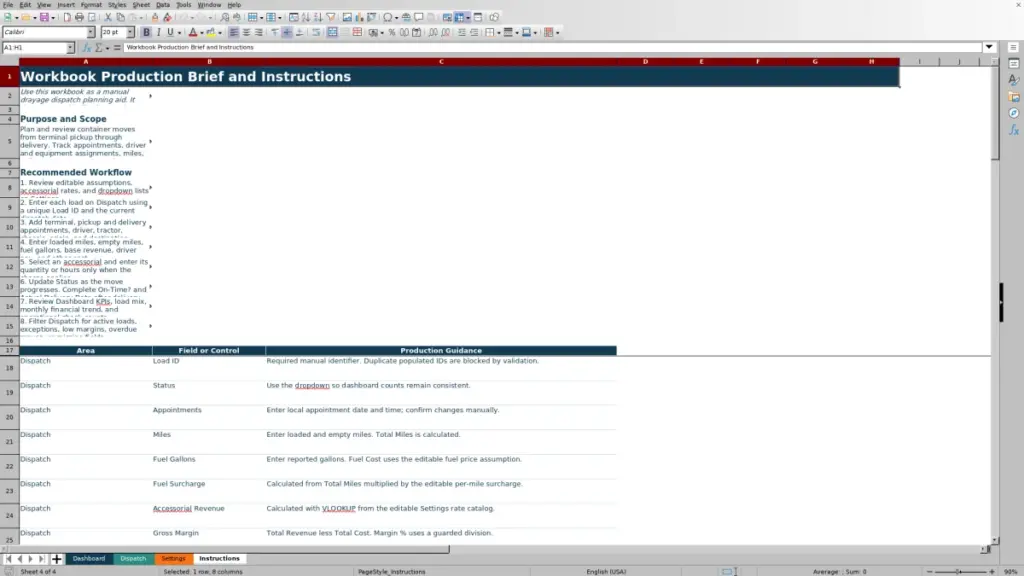Open the Background Color dropdown arrow
This screenshot has width=1024, height=576.
tap(220, 33)
